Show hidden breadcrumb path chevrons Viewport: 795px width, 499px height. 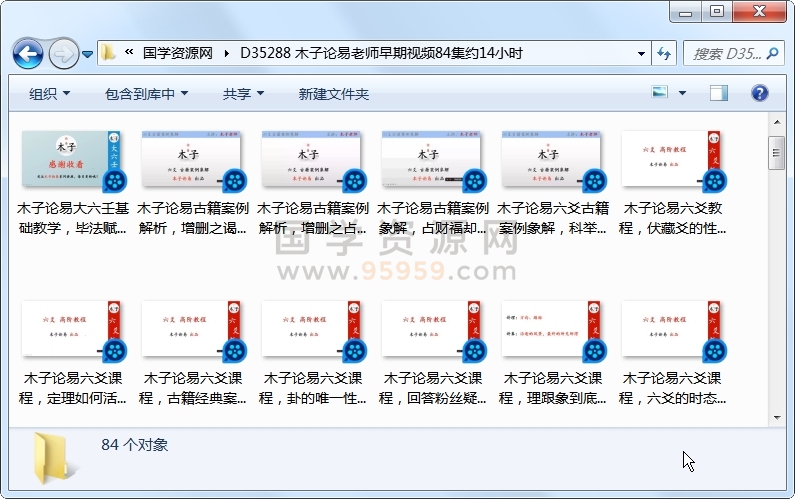129,52
